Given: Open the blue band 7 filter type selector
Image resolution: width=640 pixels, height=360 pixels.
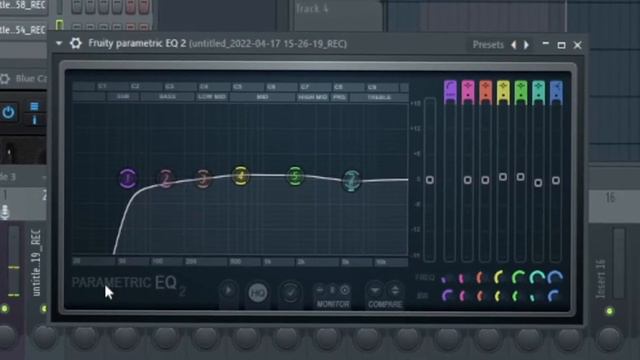Looking at the screenshot, I should [x=556, y=91].
